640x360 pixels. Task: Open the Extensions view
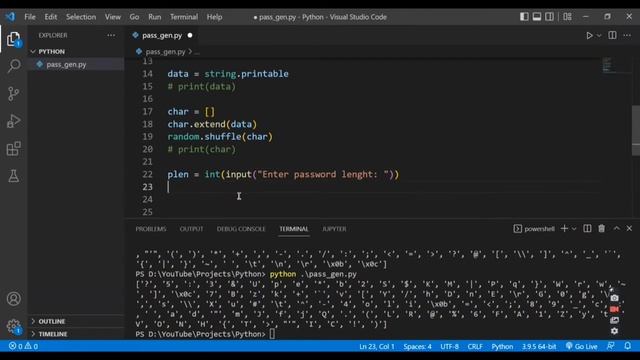13,149
